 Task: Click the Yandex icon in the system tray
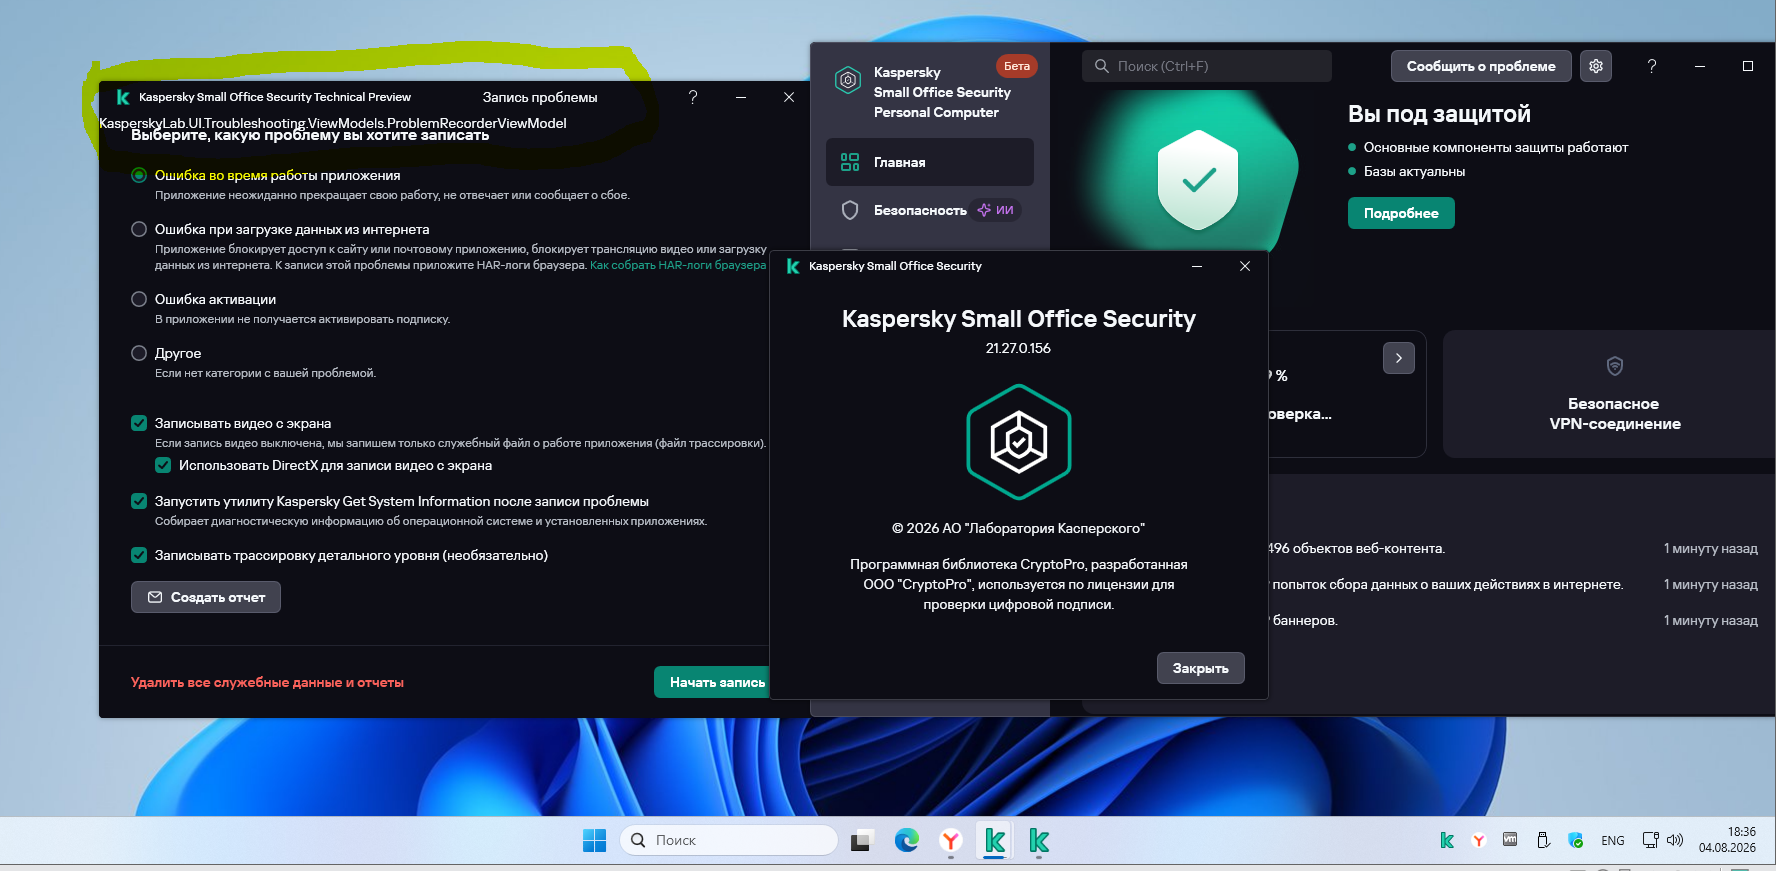[x=1479, y=841]
